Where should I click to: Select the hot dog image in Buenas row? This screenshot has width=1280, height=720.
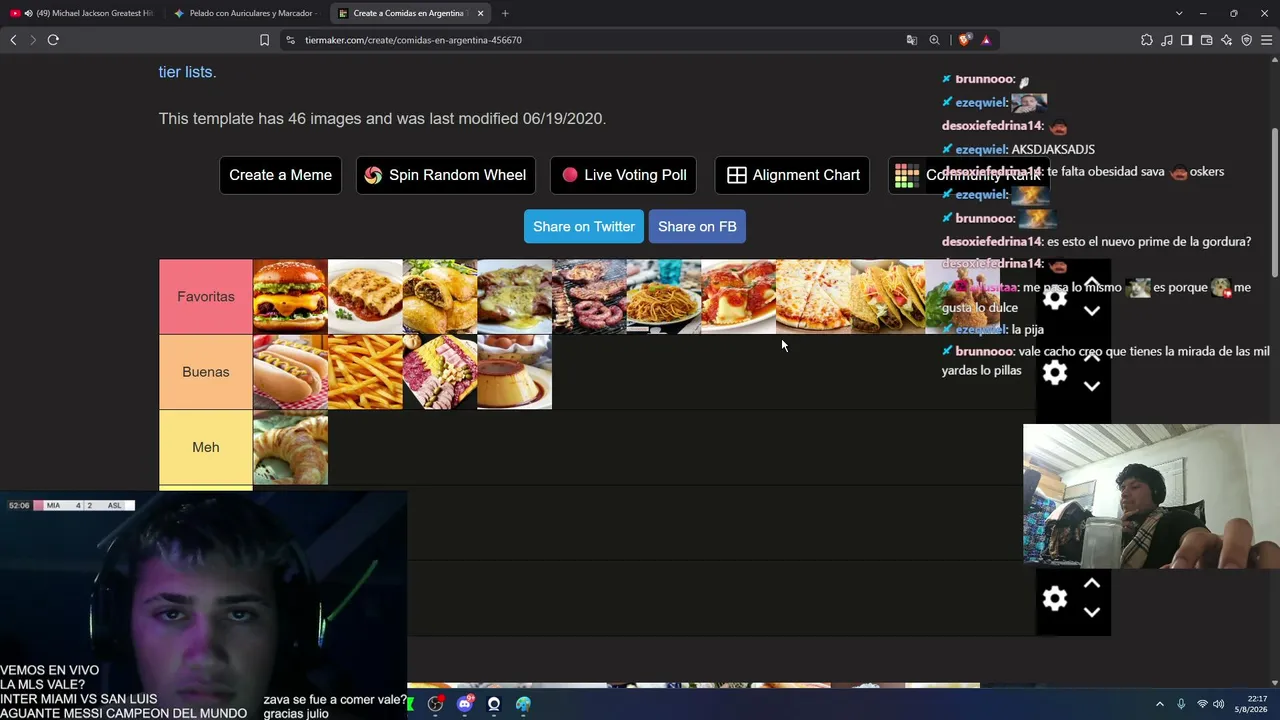point(290,372)
